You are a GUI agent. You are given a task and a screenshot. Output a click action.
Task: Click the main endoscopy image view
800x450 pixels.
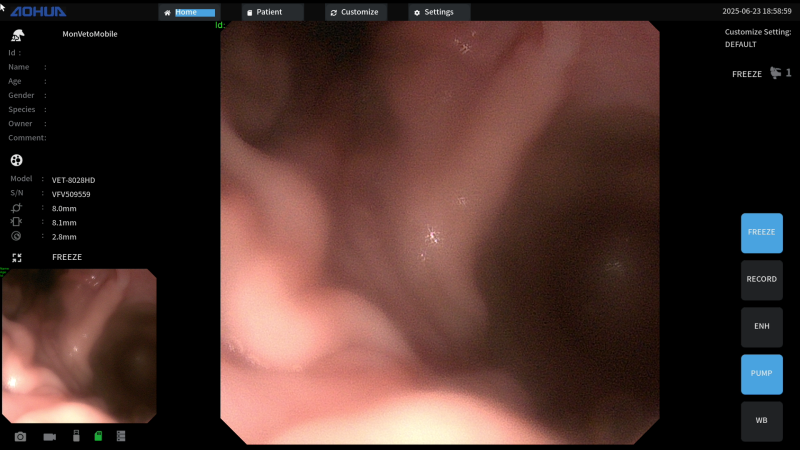439,233
